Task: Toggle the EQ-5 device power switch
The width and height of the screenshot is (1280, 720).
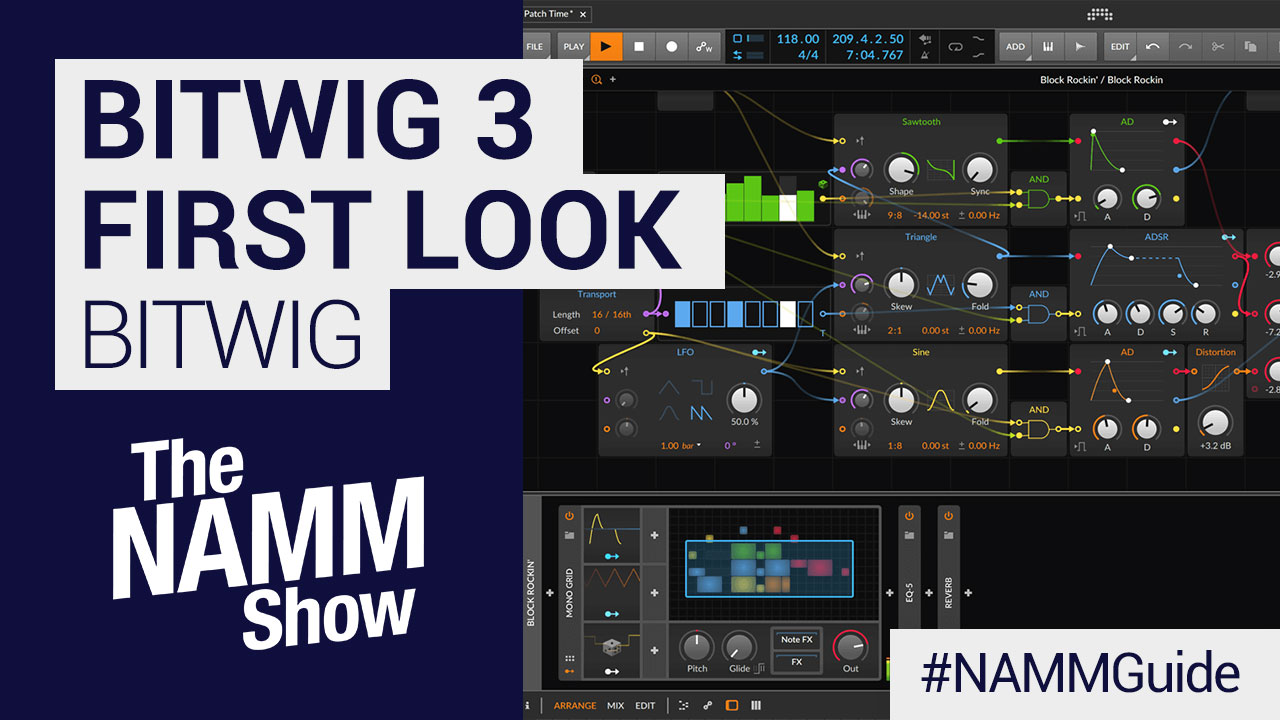Action: pyautogui.click(x=909, y=516)
